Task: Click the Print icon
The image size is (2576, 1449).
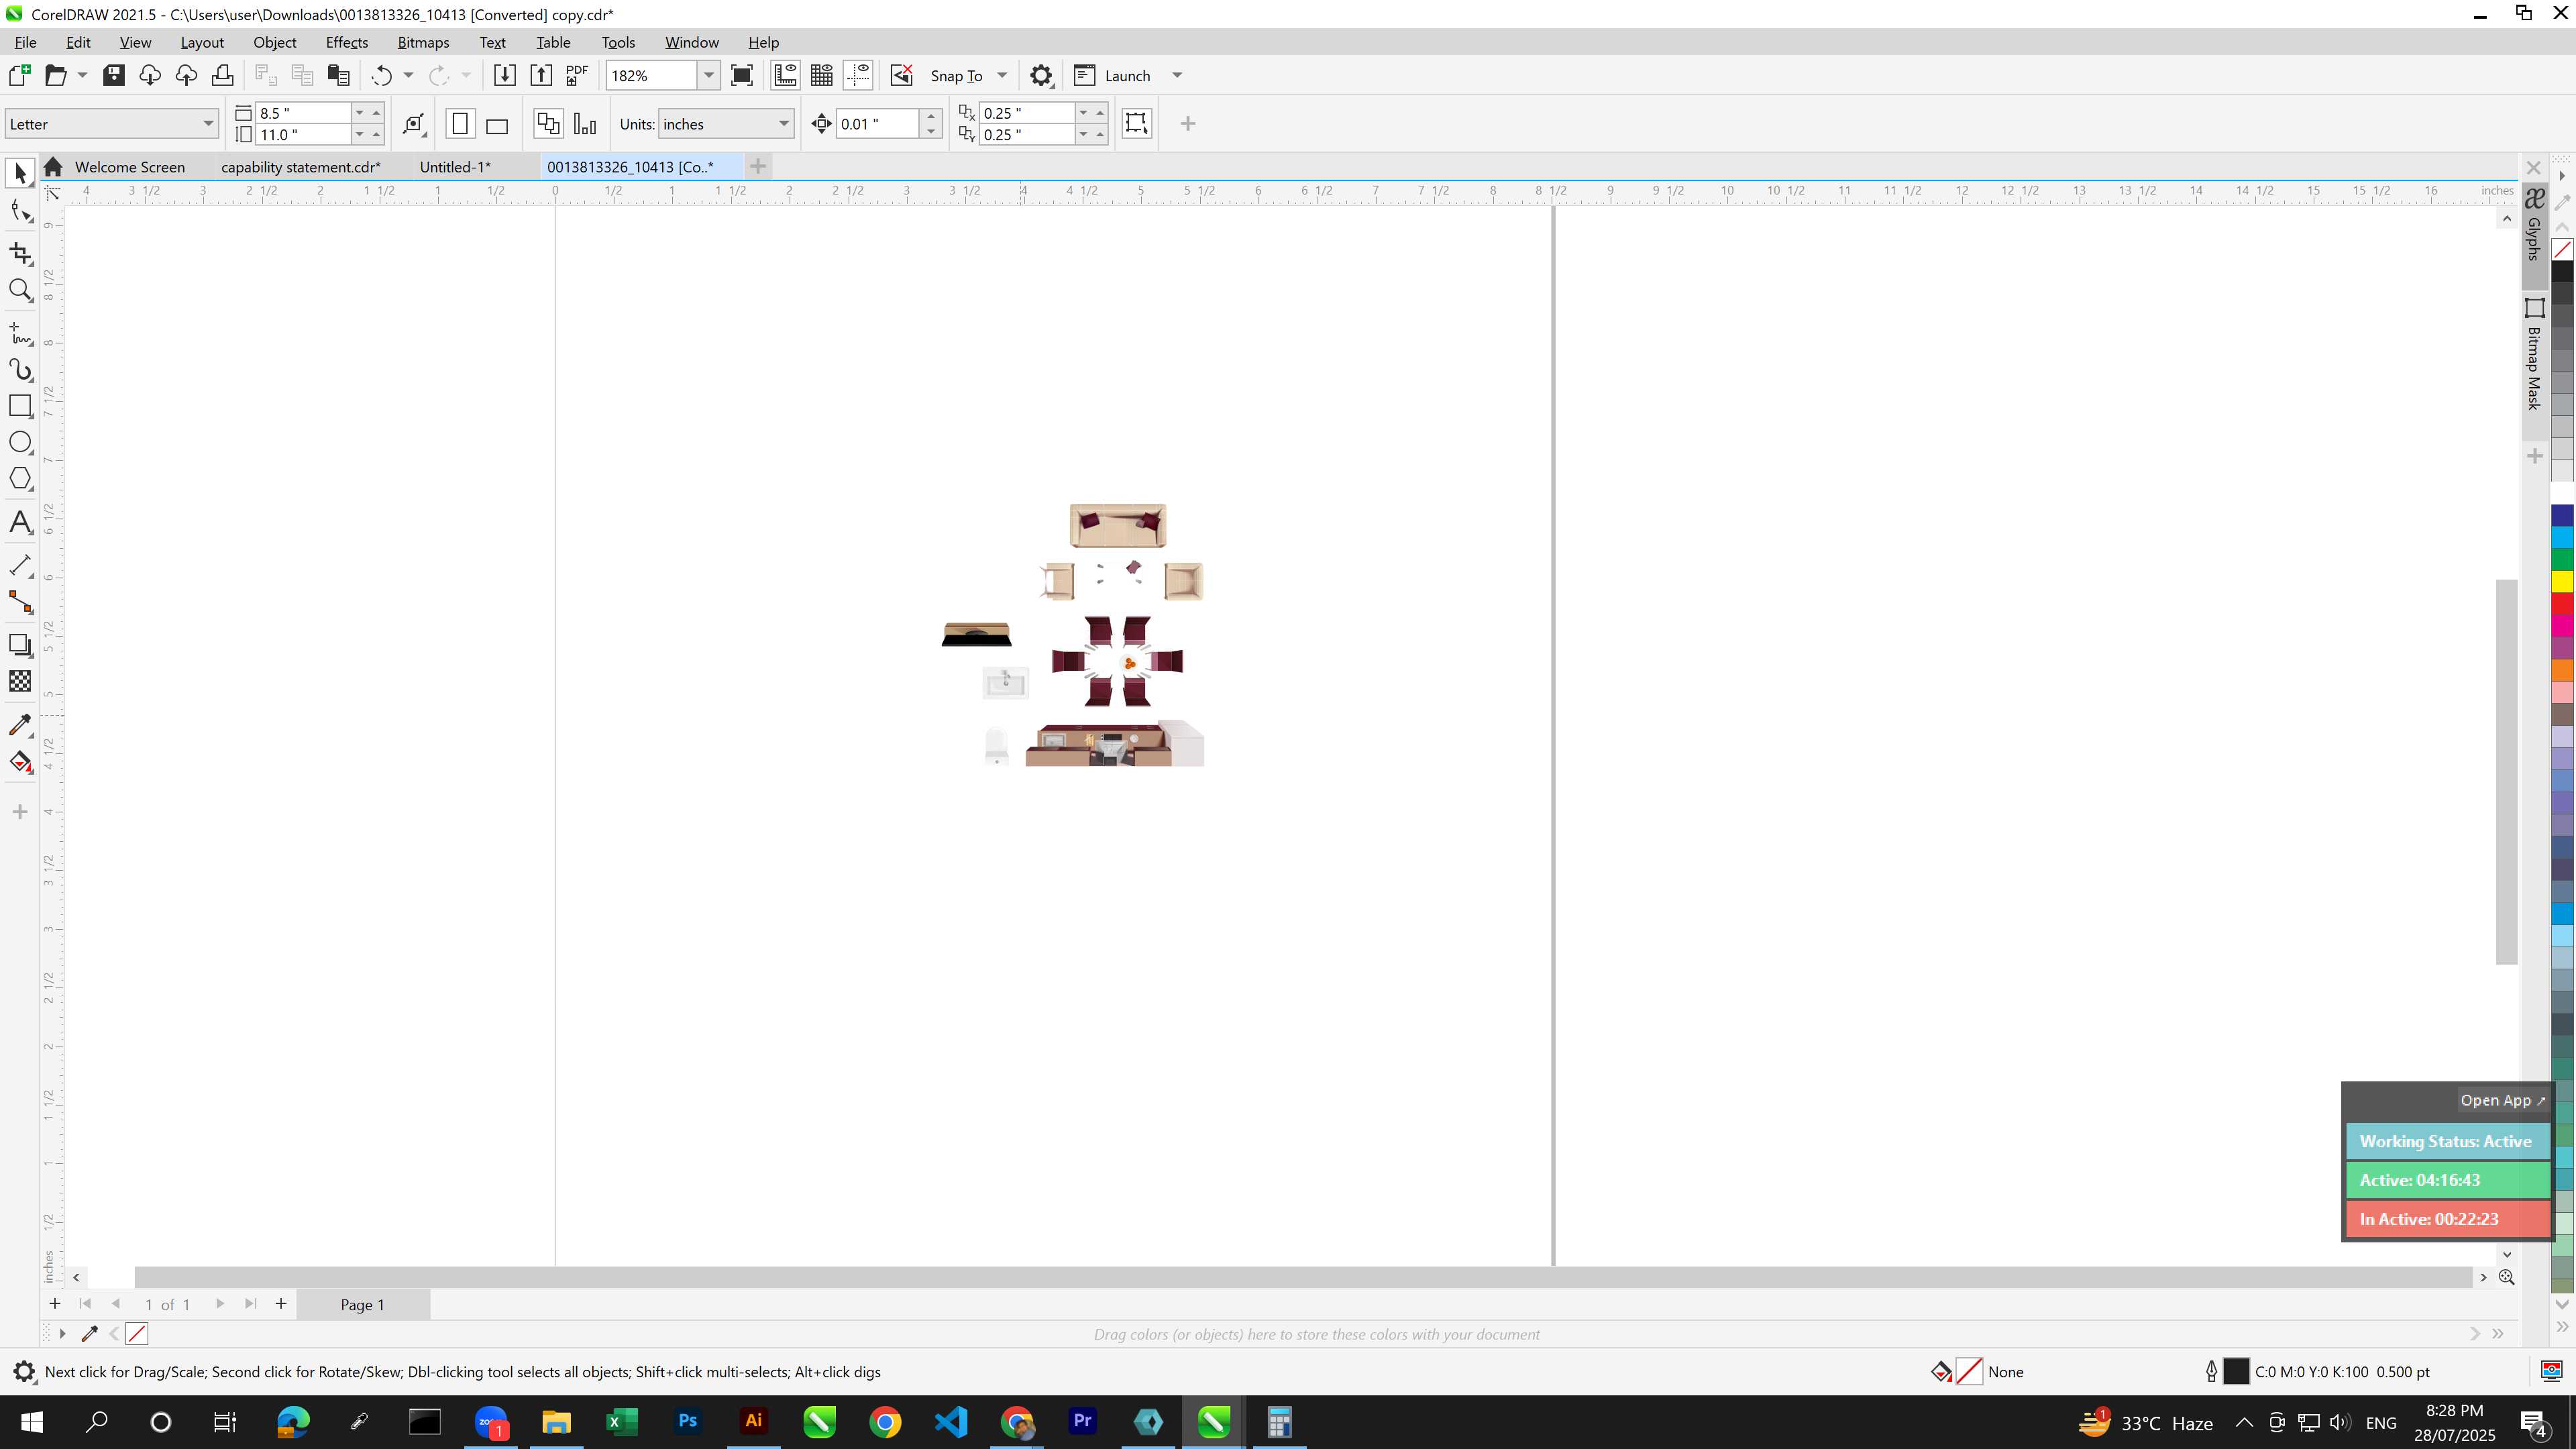Action: 222,75
